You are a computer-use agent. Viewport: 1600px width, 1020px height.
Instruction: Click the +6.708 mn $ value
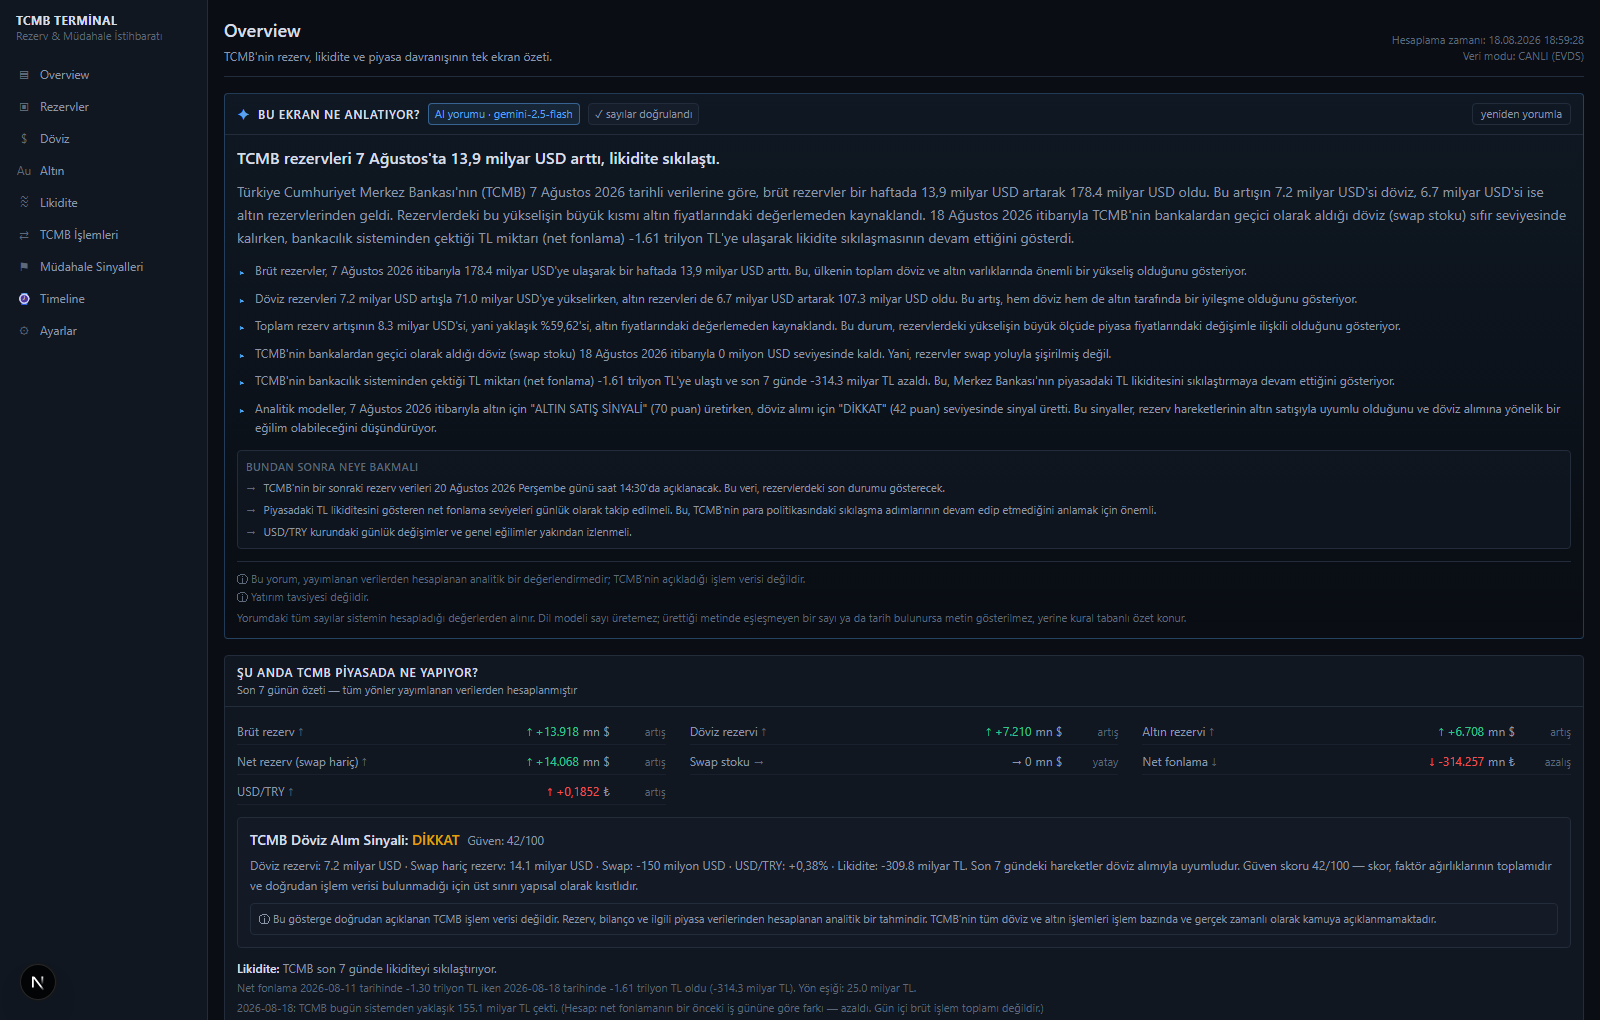1476,732
